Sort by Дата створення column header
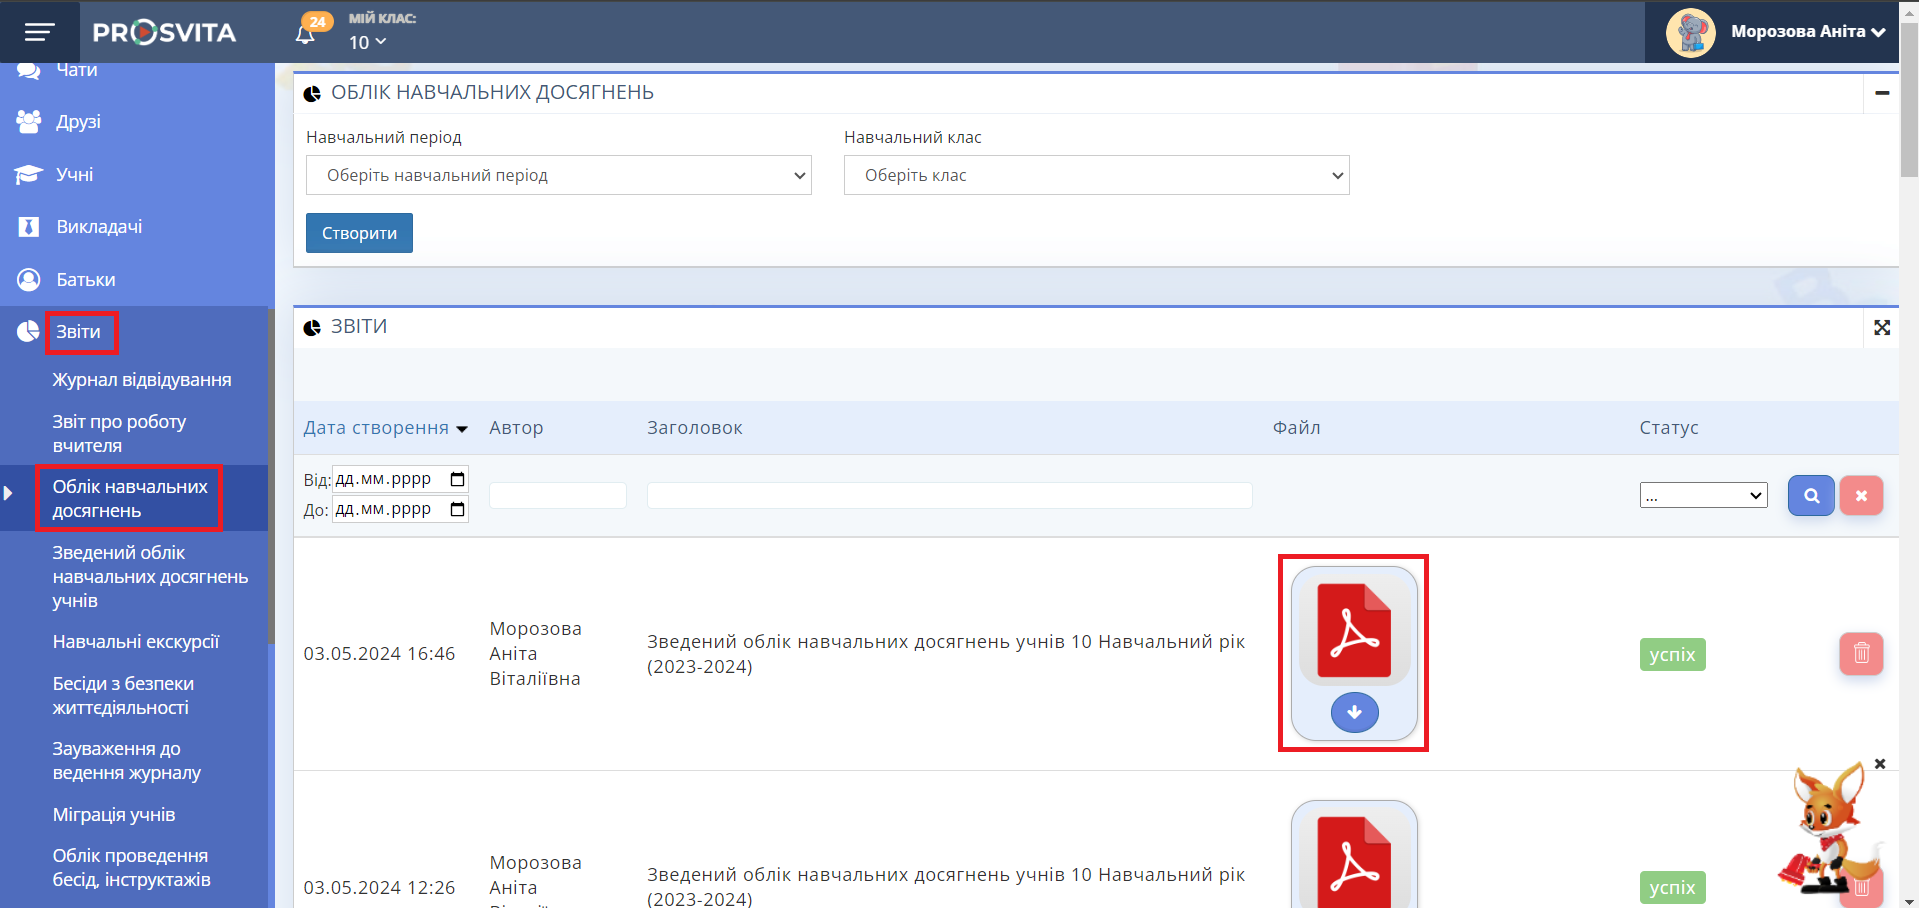The image size is (1919, 908). 376,428
